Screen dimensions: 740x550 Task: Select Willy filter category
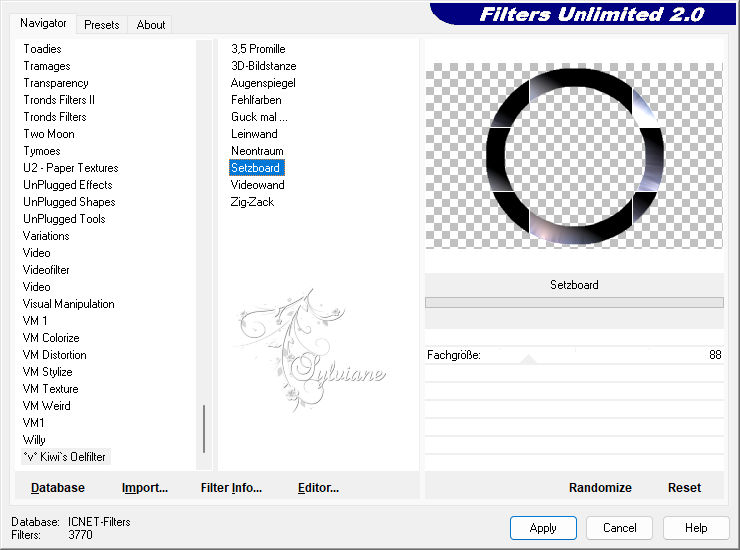(34, 440)
